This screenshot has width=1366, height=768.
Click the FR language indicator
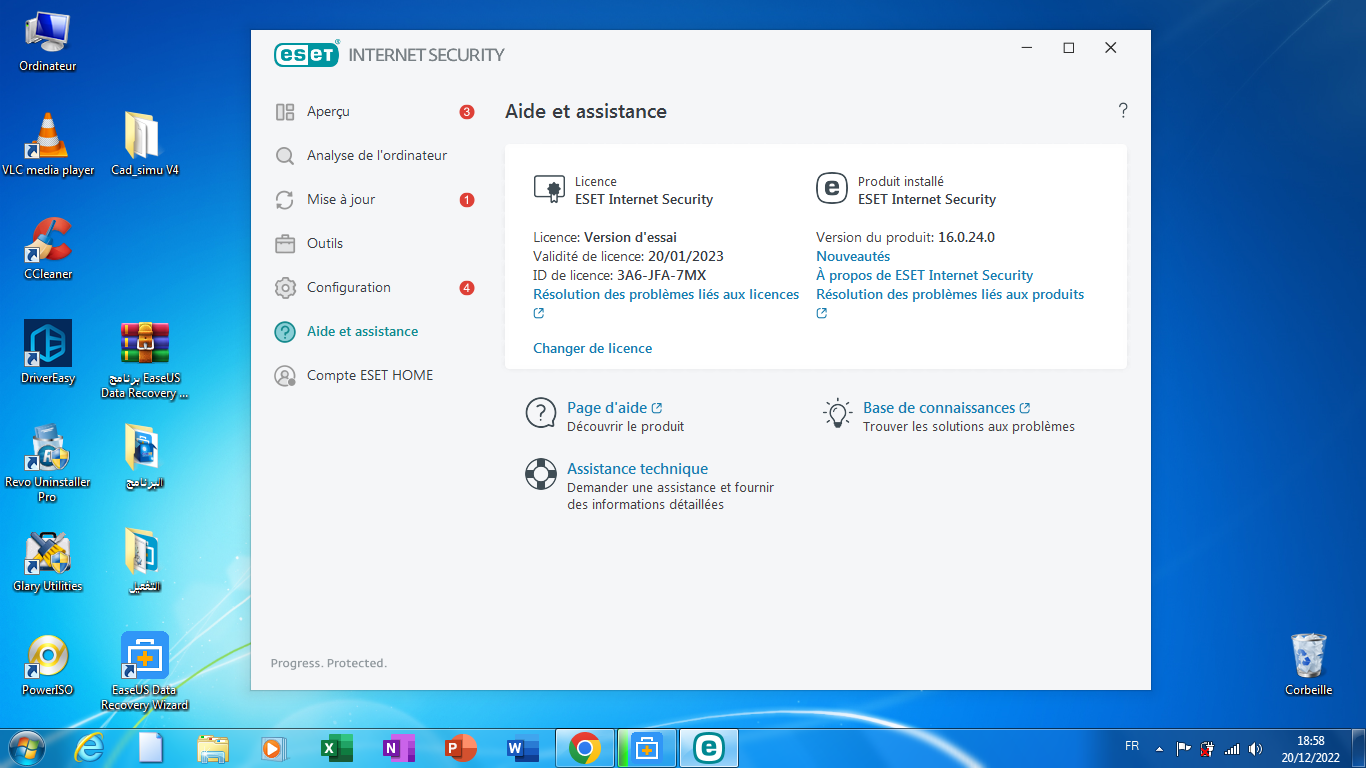[x=1132, y=747]
